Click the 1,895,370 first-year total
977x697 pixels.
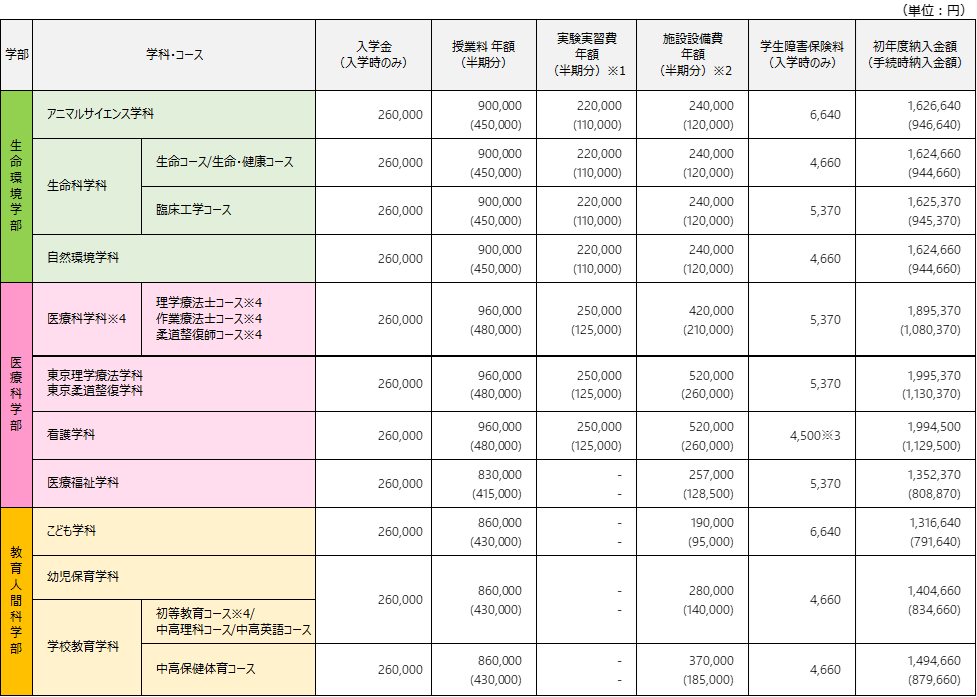[x=934, y=311]
